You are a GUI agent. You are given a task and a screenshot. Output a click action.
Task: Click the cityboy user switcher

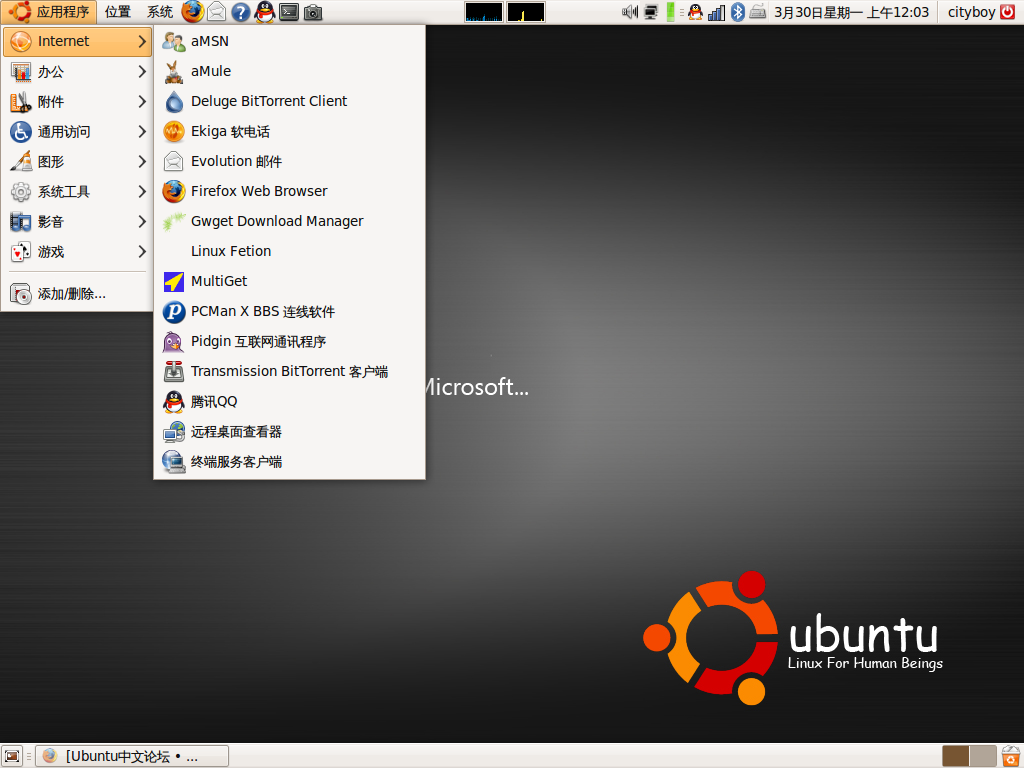[x=971, y=12]
